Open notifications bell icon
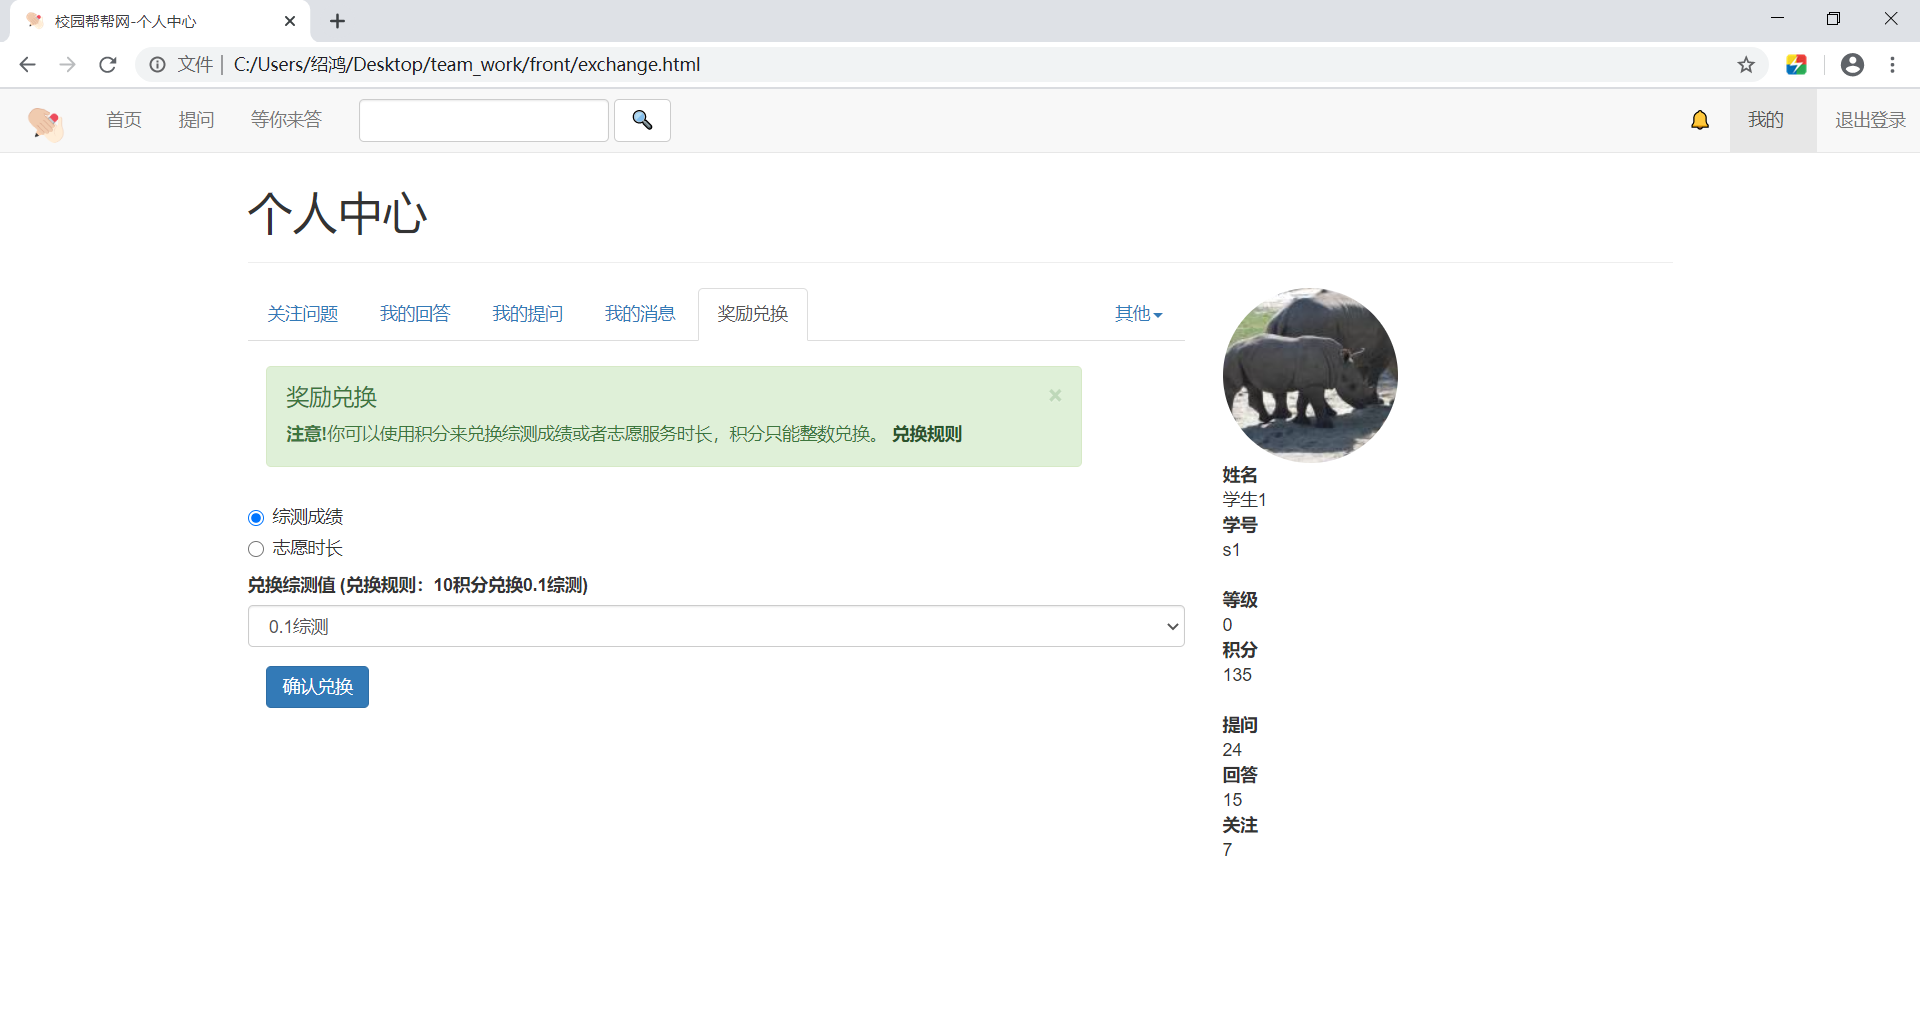Image resolution: width=1920 pixels, height=1030 pixels. (1700, 121)
